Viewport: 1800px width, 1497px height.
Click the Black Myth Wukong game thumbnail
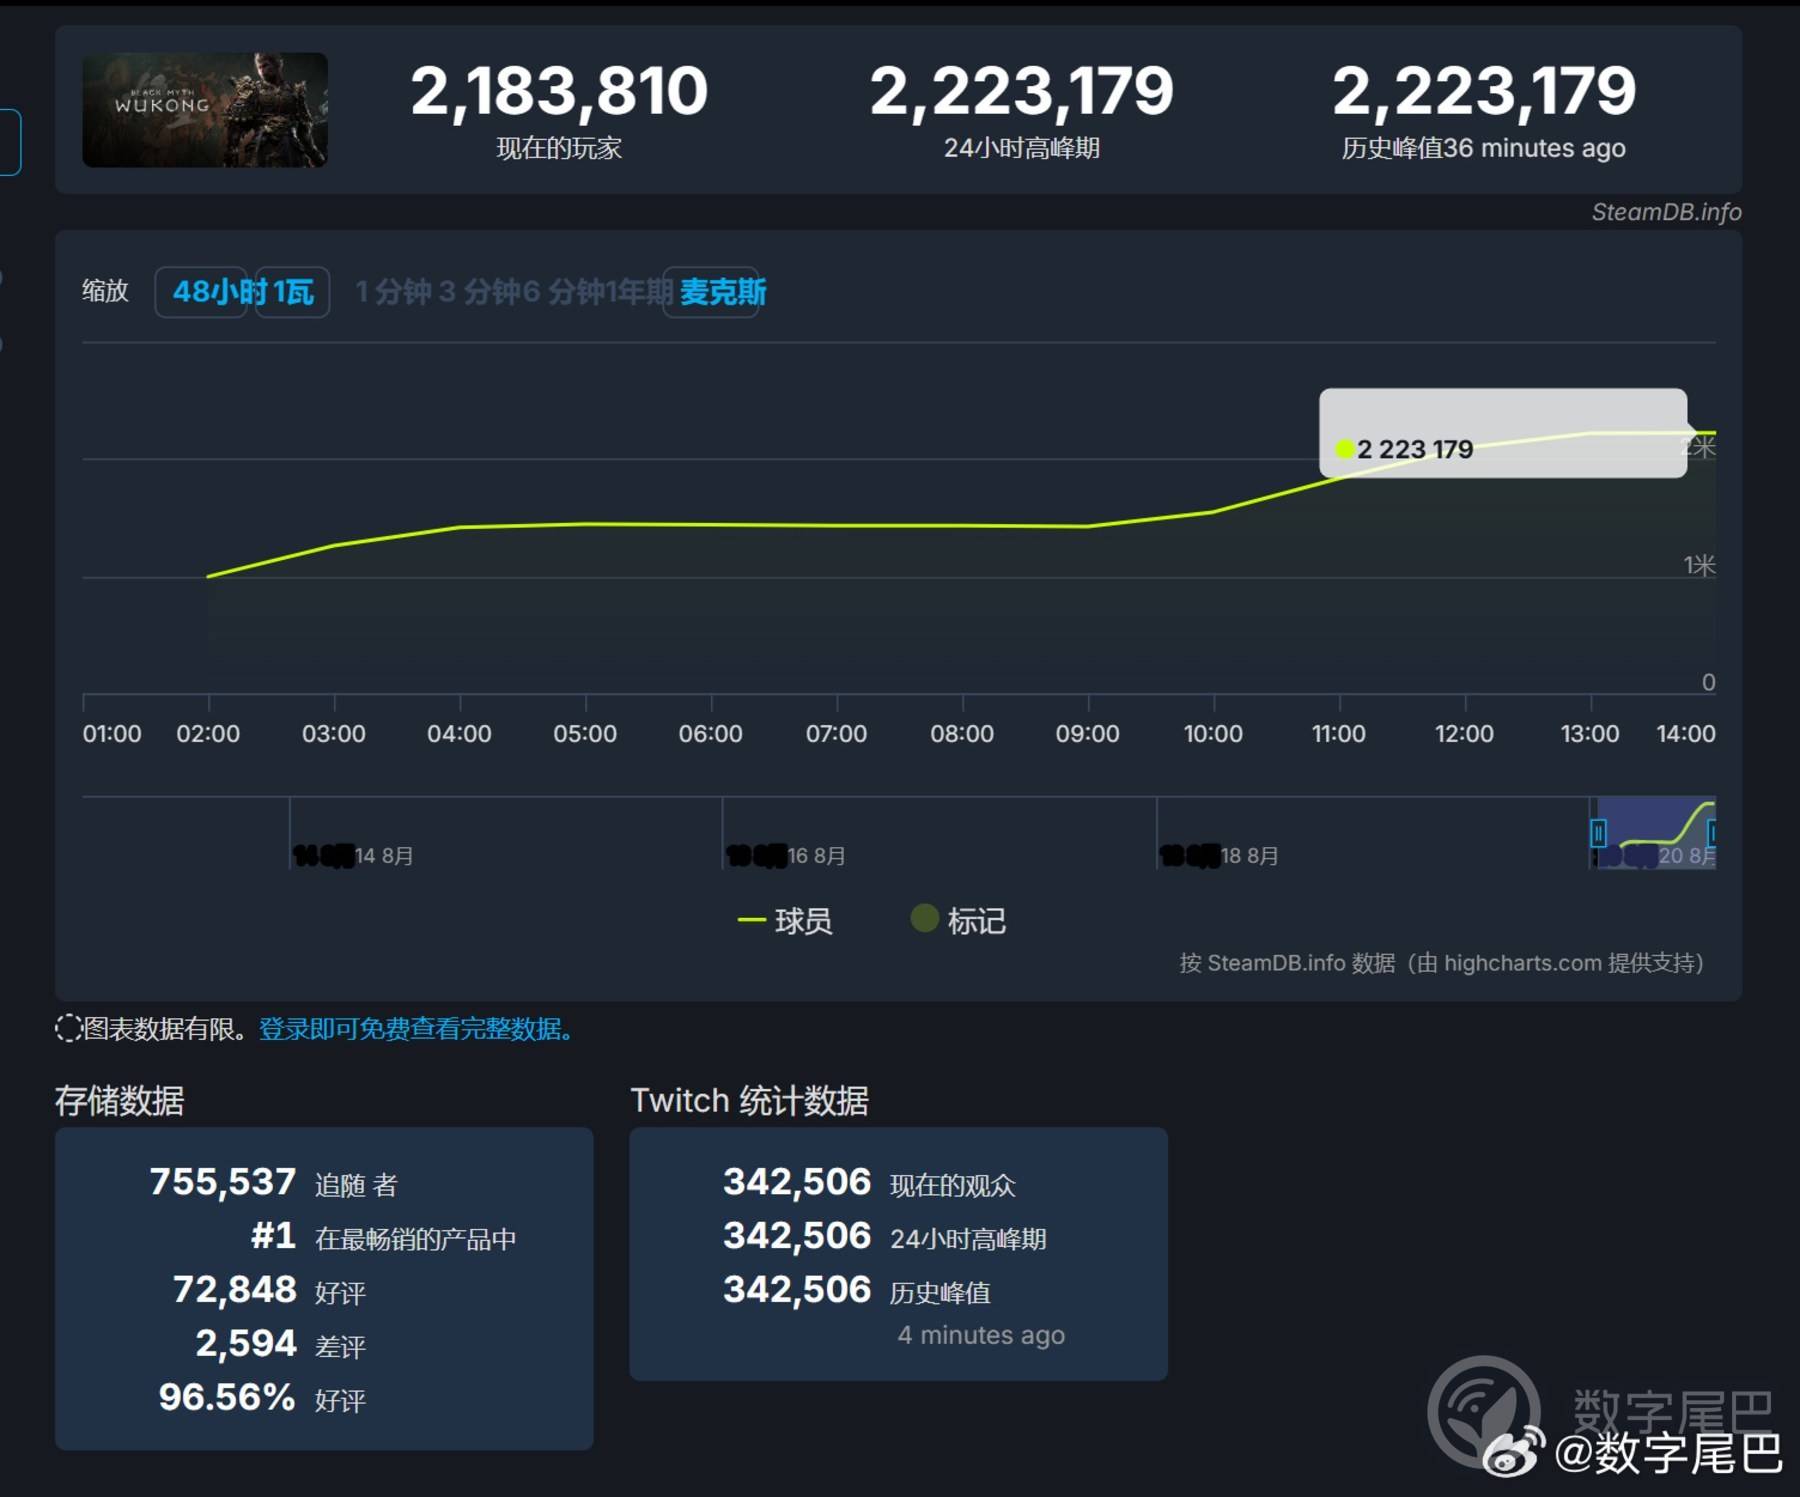[x=205, y=110]
